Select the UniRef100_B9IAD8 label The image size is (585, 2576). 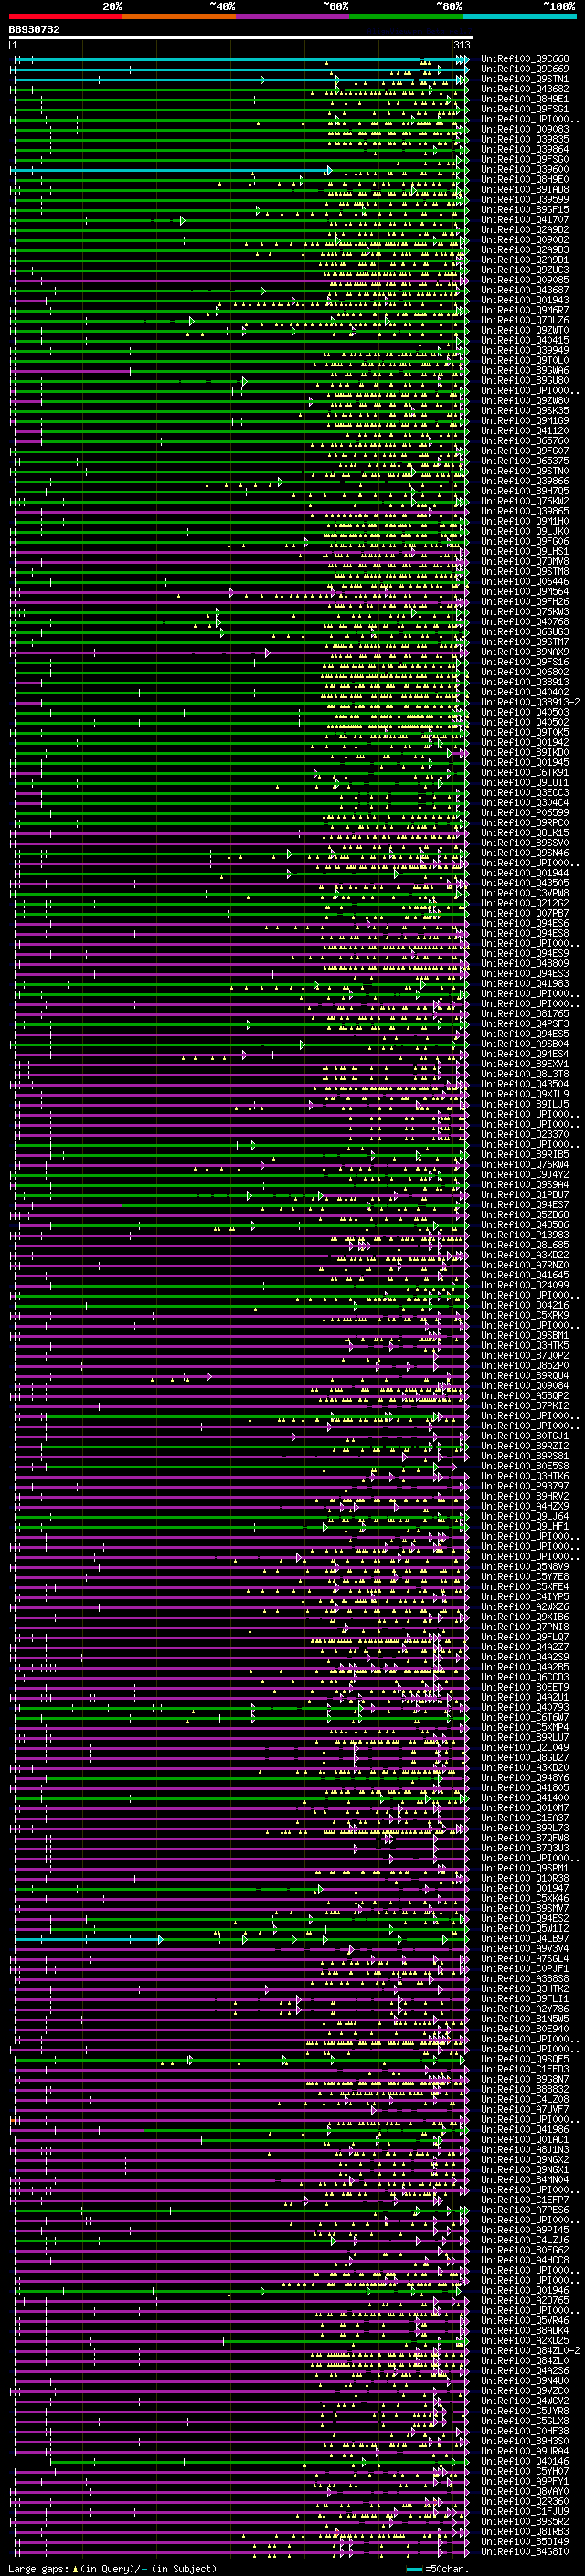tap(524, 189)
